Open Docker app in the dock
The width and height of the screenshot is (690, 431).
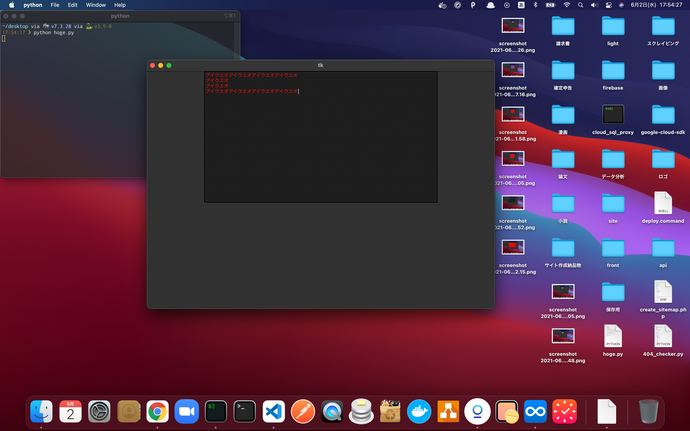419,411
